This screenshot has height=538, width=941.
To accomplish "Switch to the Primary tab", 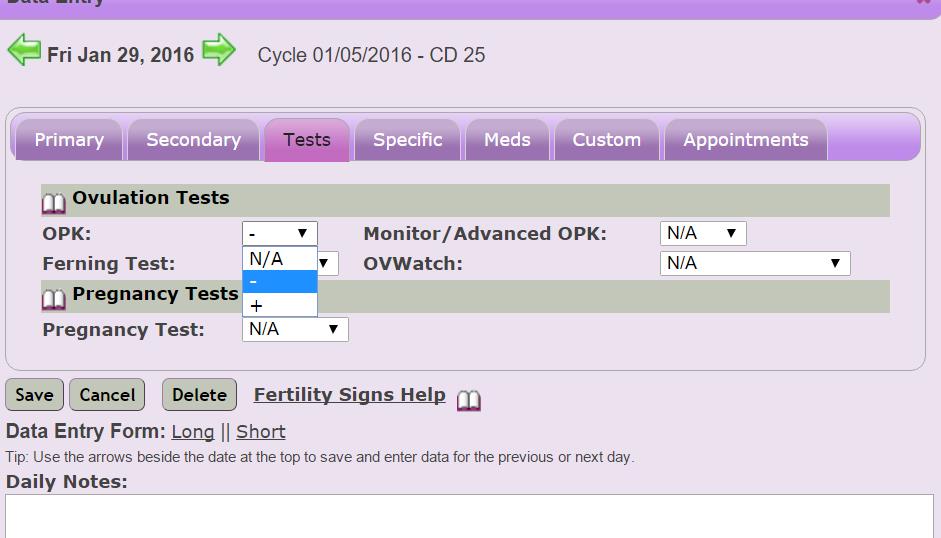I will tap(69, 140).
